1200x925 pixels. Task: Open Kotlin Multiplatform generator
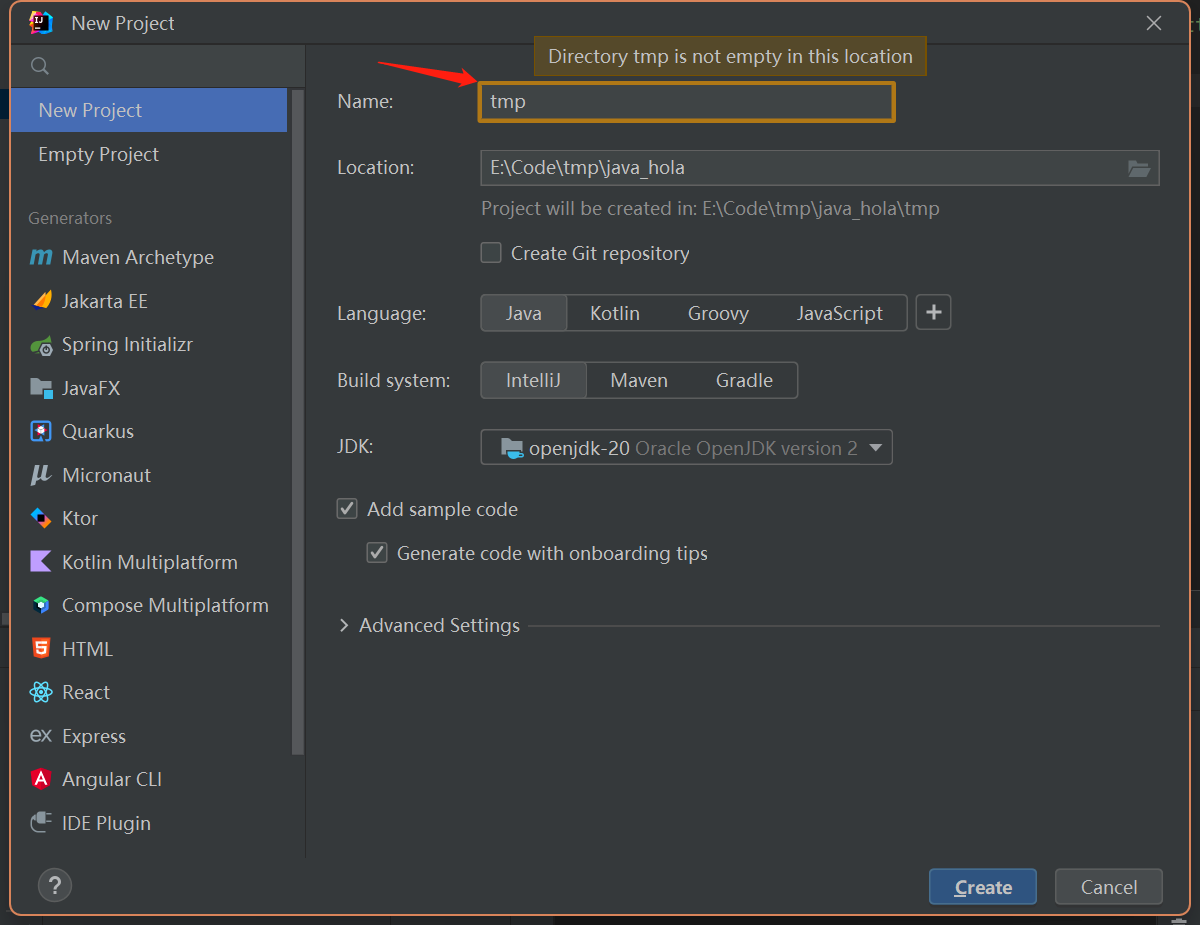click(x=149, y=562)
